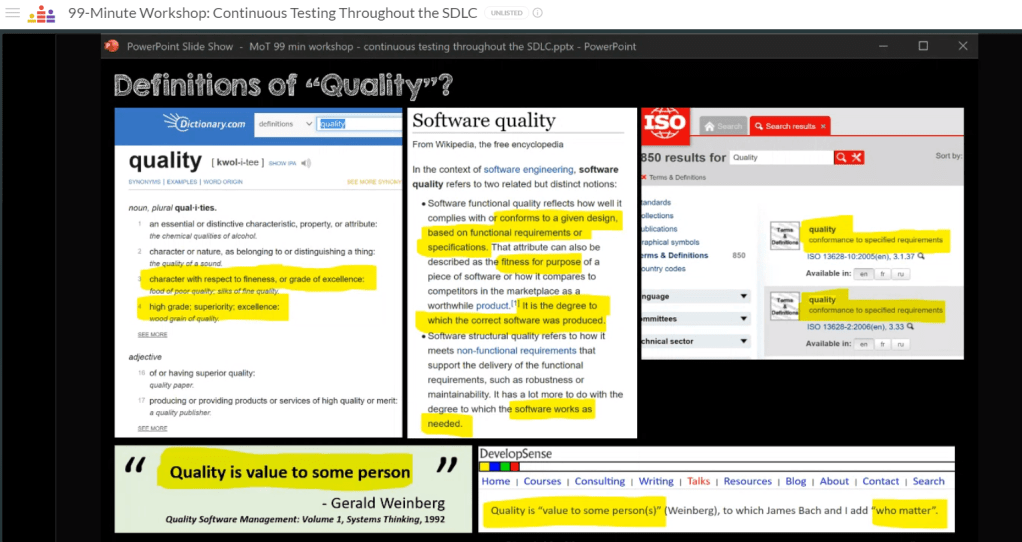Select Terms & Definitions in ISO sidebar
Image resolution: width=1022 pixels, height=542 pixels.
coord(675,255)
